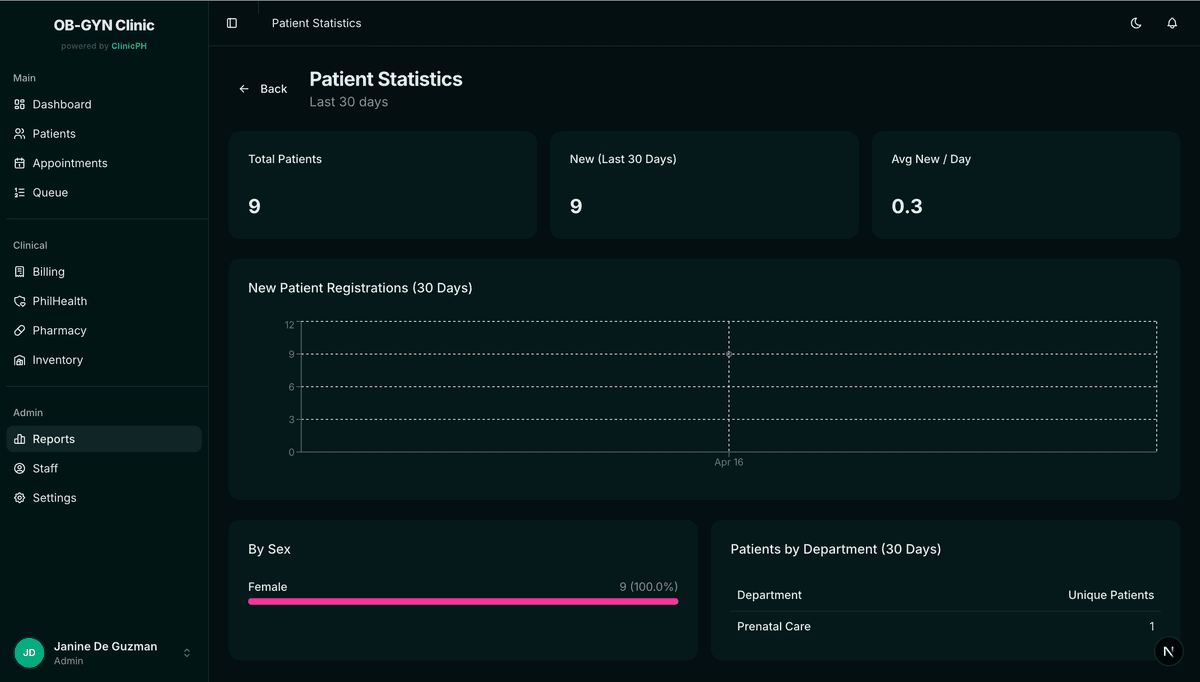This screenshot has height=682, width=1200.
Task: Click the Patient Statistics title in the top bar
Action: [x=316, y=22]
